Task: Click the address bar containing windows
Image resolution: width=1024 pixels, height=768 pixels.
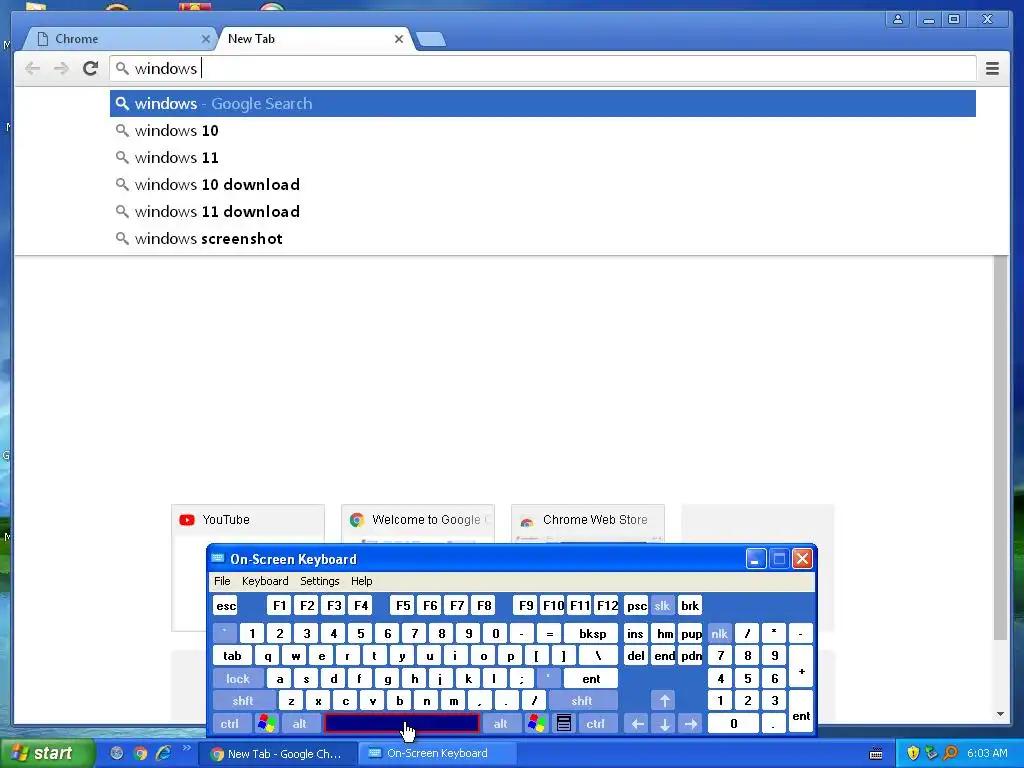Action: (x=543, y=68)
